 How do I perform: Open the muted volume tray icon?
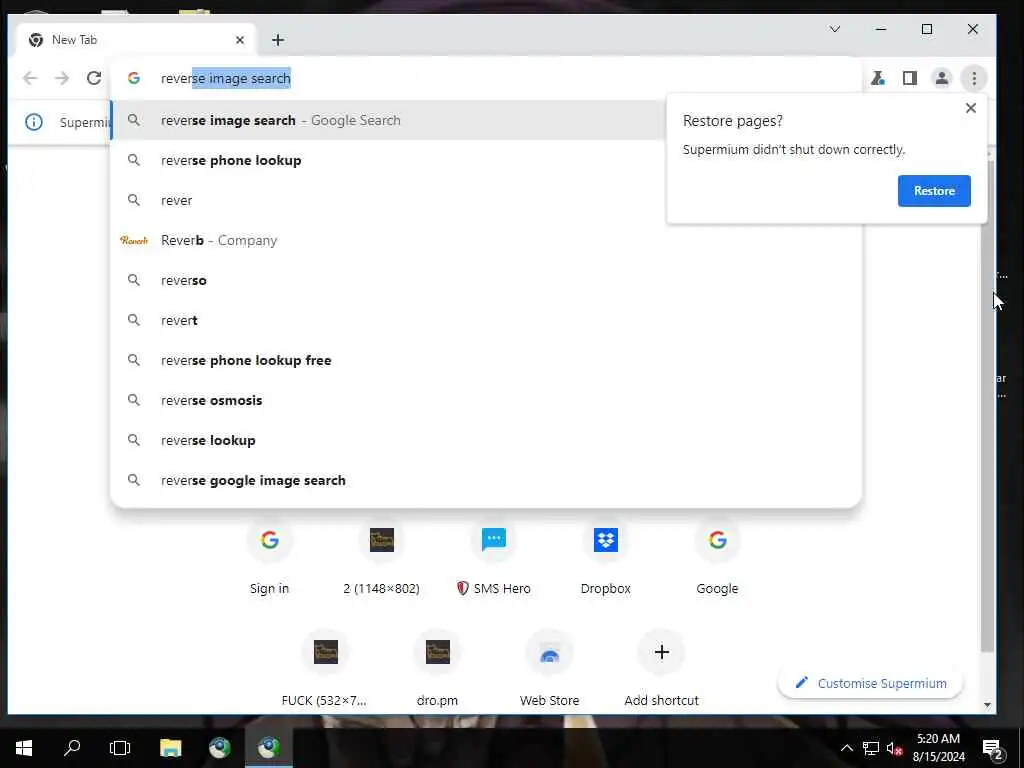894,748
